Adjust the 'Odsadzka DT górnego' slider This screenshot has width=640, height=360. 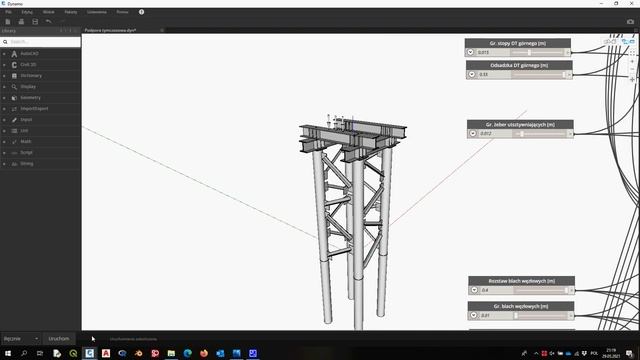coord(539,74)
